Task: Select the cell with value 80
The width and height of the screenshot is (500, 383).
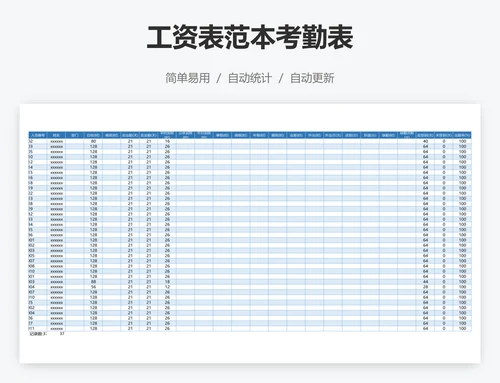Action: (x=93, y=141)
